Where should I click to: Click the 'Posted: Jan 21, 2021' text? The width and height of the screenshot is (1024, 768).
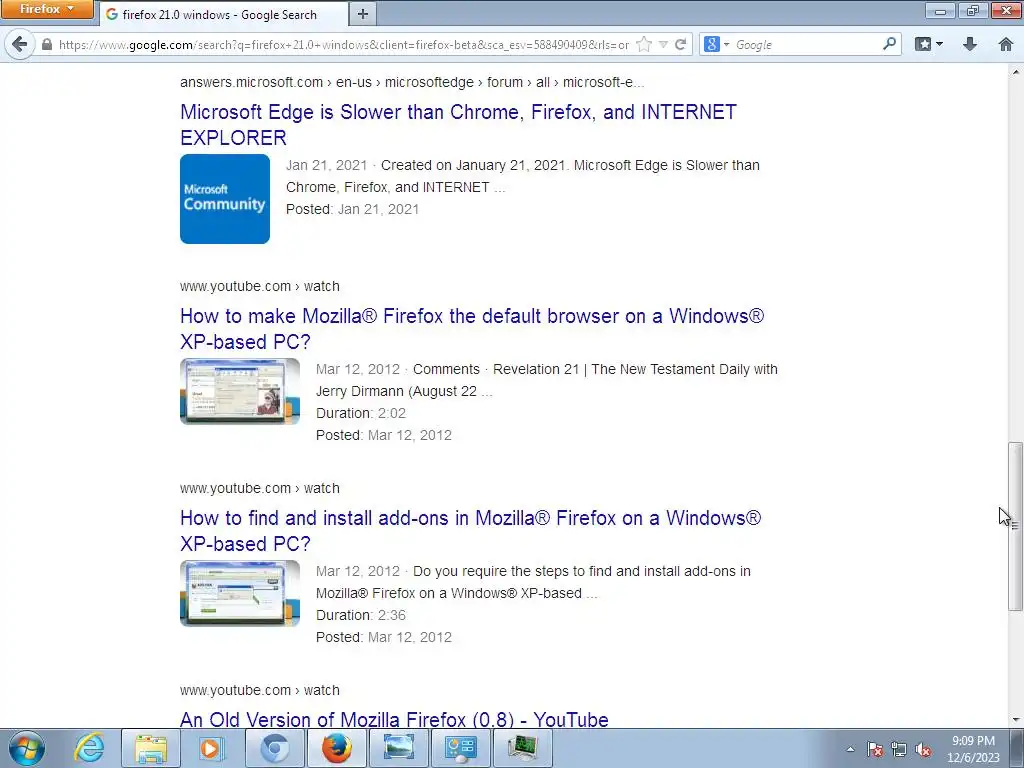click(x=353, y=209)
